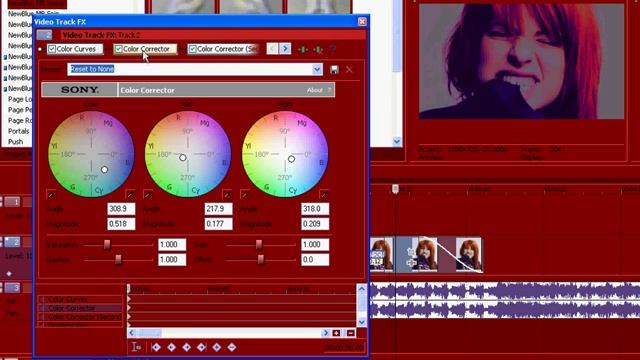The width and height of the screenshot is (640, 360).
Task: Jump to the first keyframe
Action: [x=156, y=347]
